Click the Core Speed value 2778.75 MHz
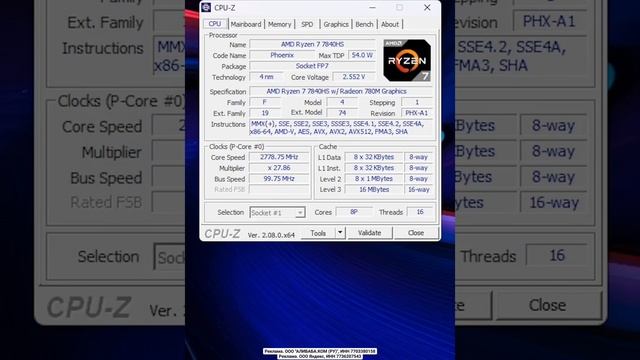 pos(279,157)
